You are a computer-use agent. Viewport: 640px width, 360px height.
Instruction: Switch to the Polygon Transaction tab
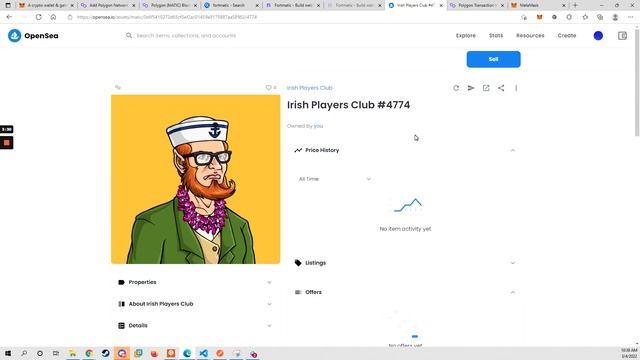pos(477,5)
